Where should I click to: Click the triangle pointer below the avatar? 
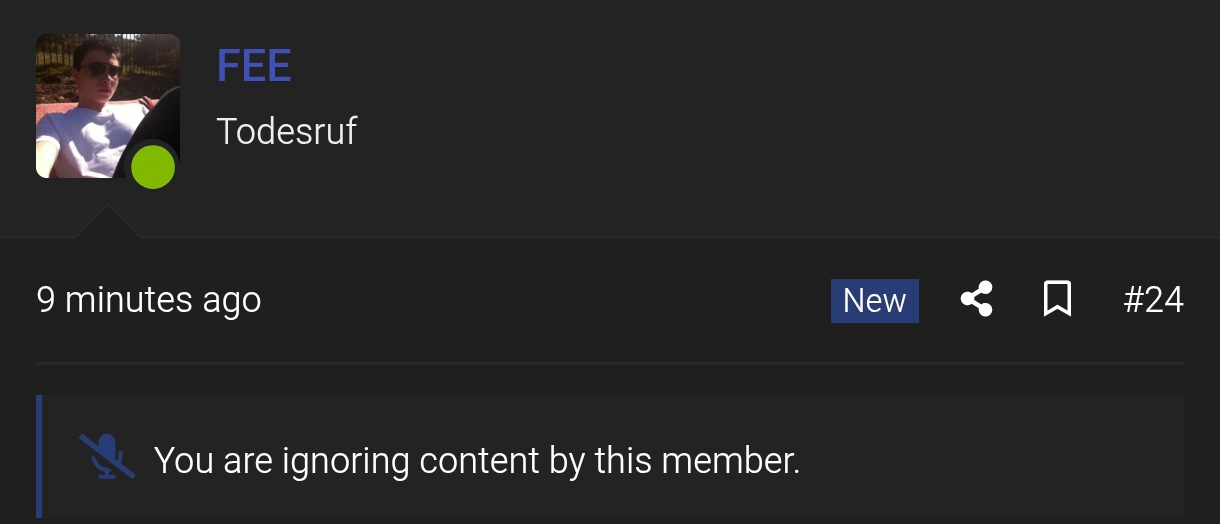(108, 223)
